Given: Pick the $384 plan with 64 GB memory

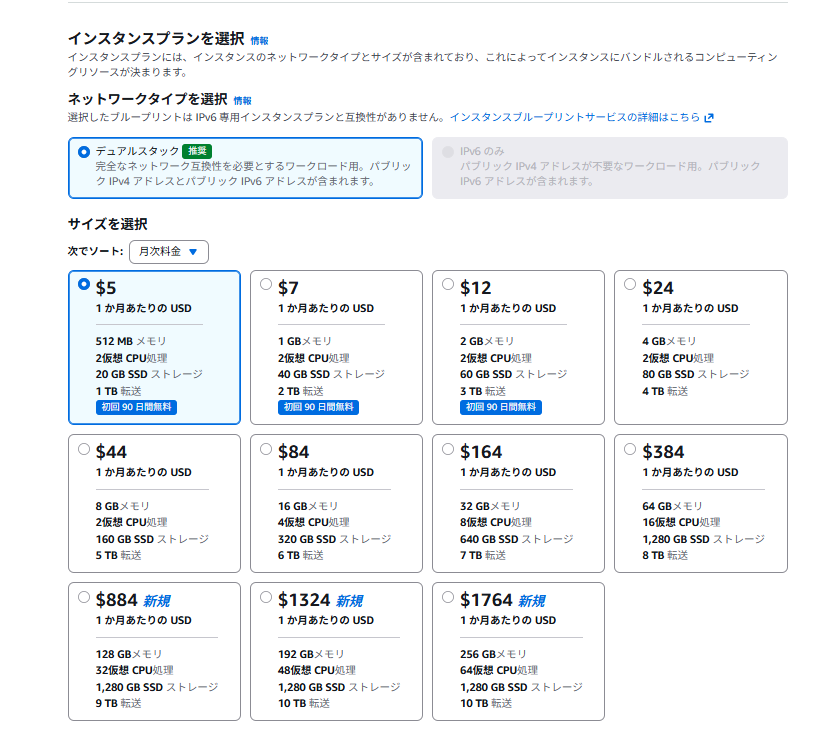Looking at the screenshot, I should (630, 448).
